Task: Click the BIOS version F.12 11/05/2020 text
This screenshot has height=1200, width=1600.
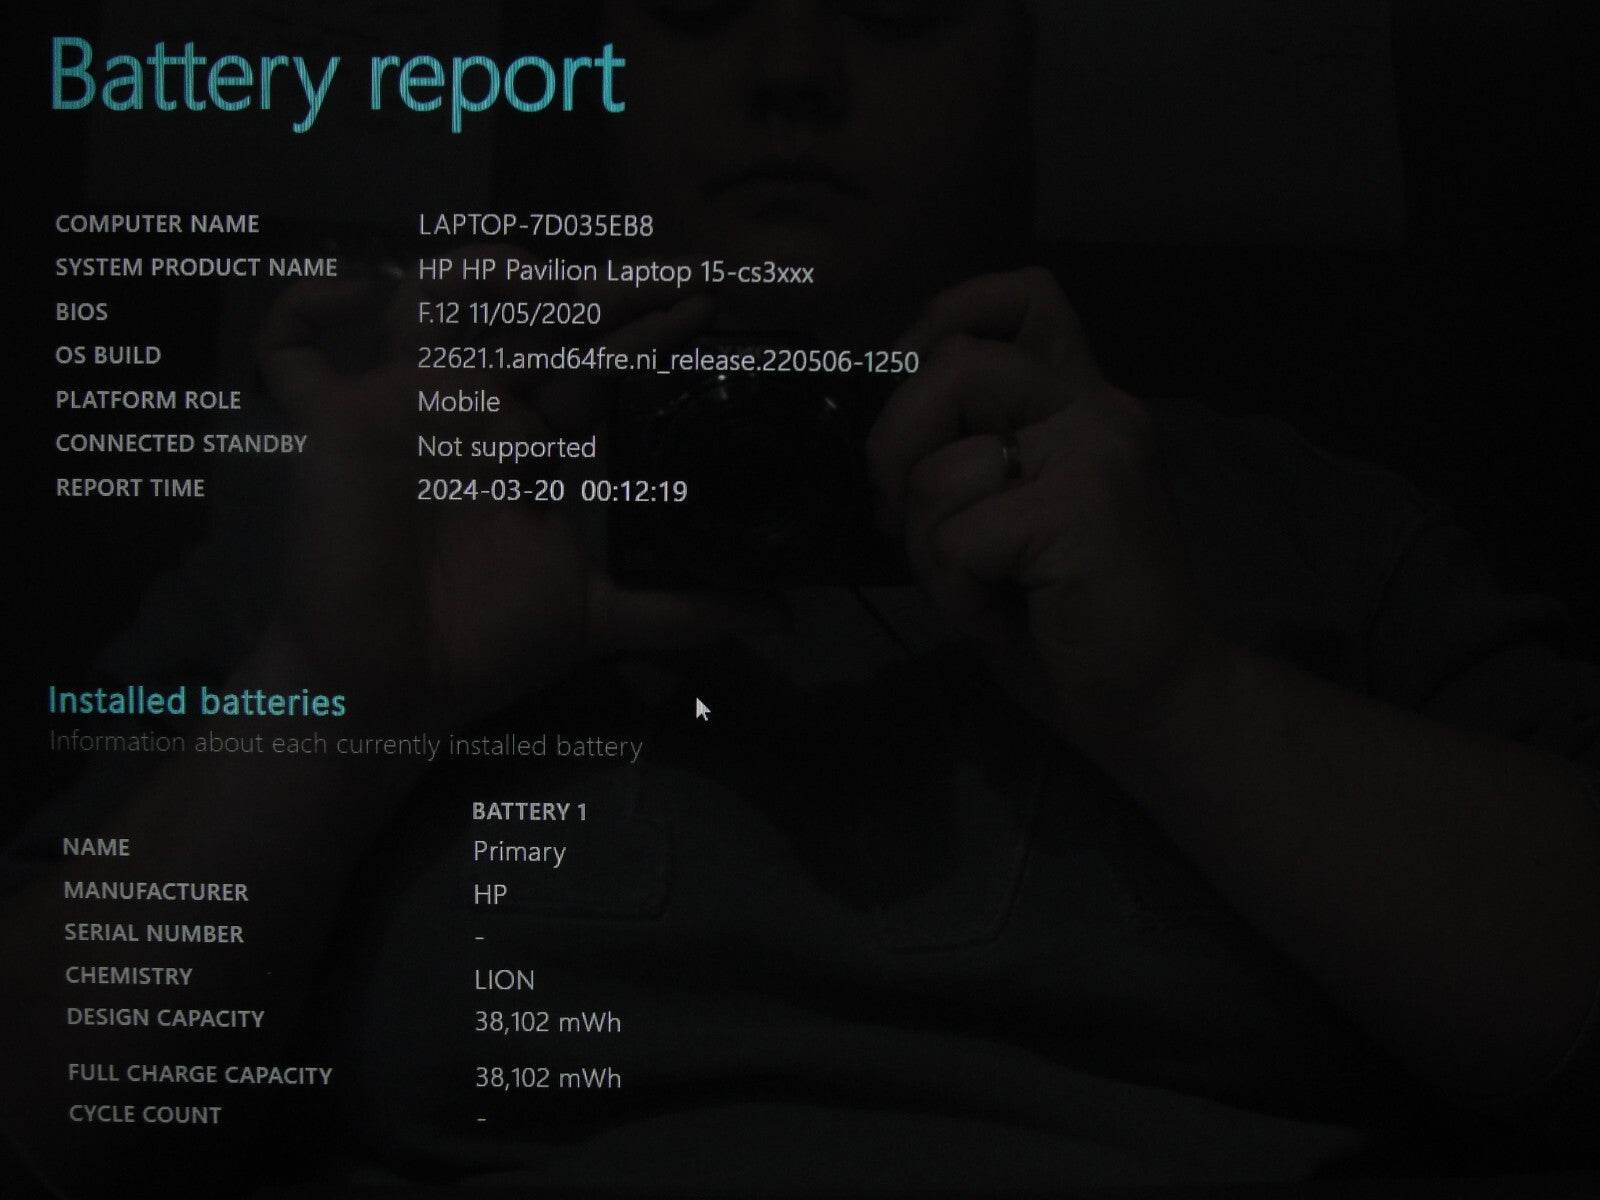Action: coord(508,314)
